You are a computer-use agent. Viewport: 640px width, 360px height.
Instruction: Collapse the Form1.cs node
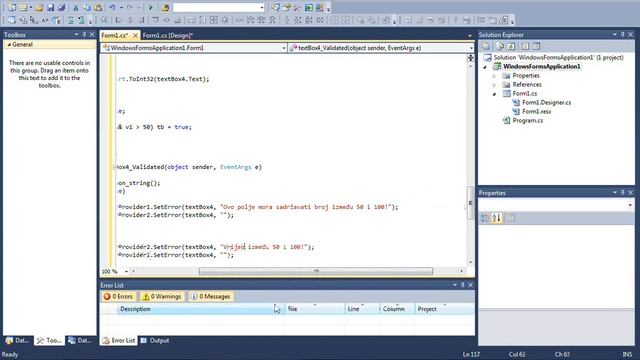(x=494, y=93)
